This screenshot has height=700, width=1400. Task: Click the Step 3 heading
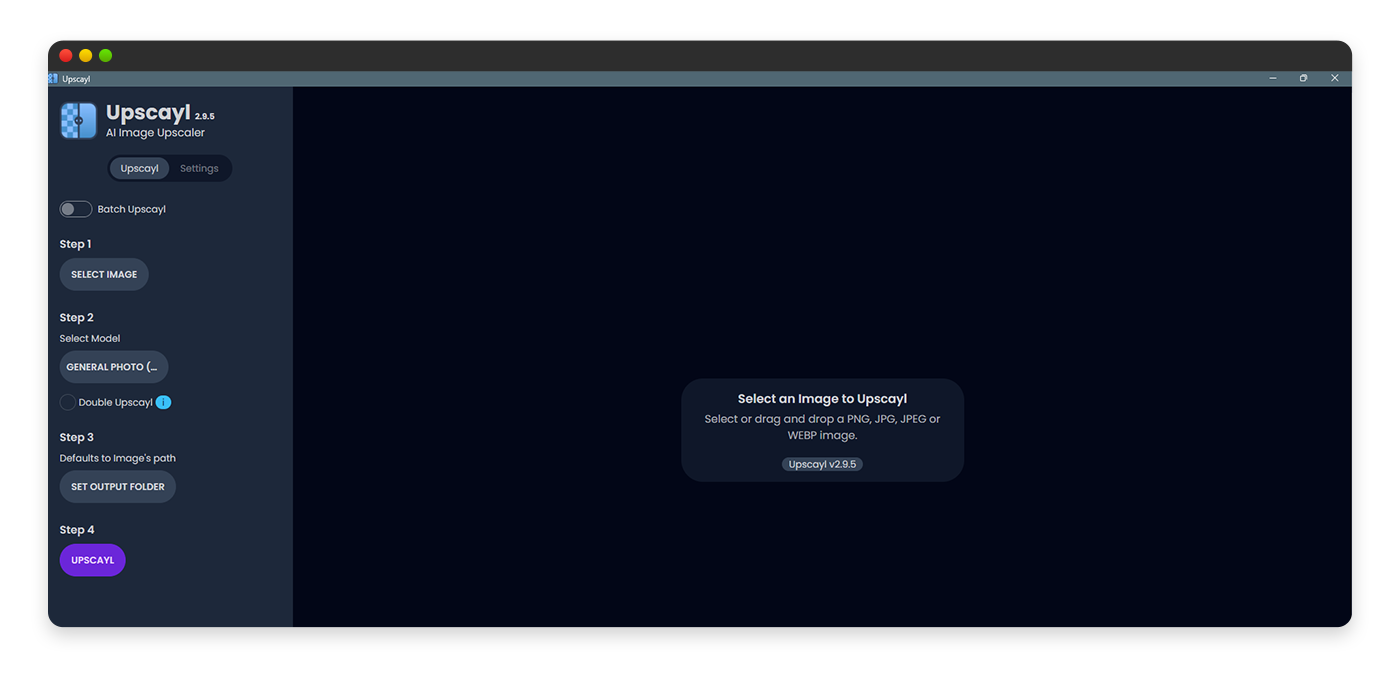tap(77, 437)
